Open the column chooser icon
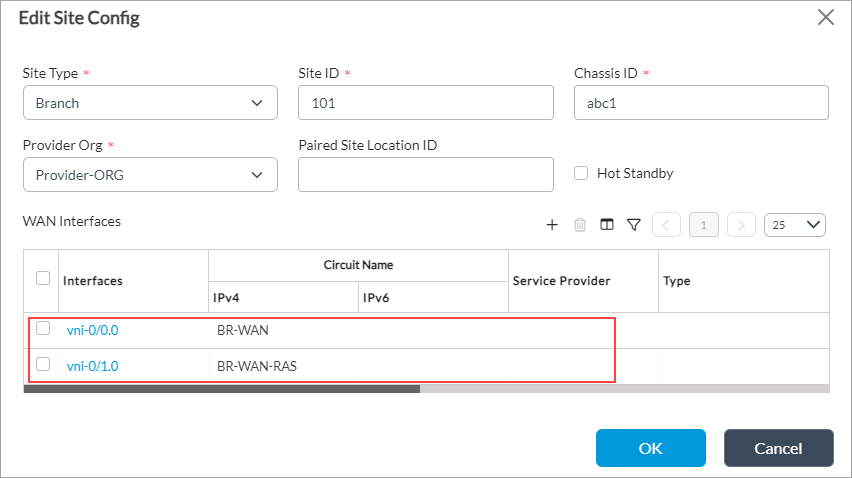Viewport: 852px width, 478px height. pos(606,225)
